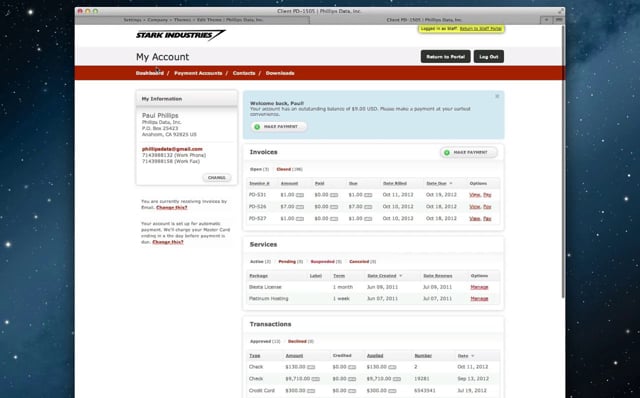This screenshot has width=640, height=398.
Task: Switch to the Edit Theme browser tab
Action: [193, 20]
